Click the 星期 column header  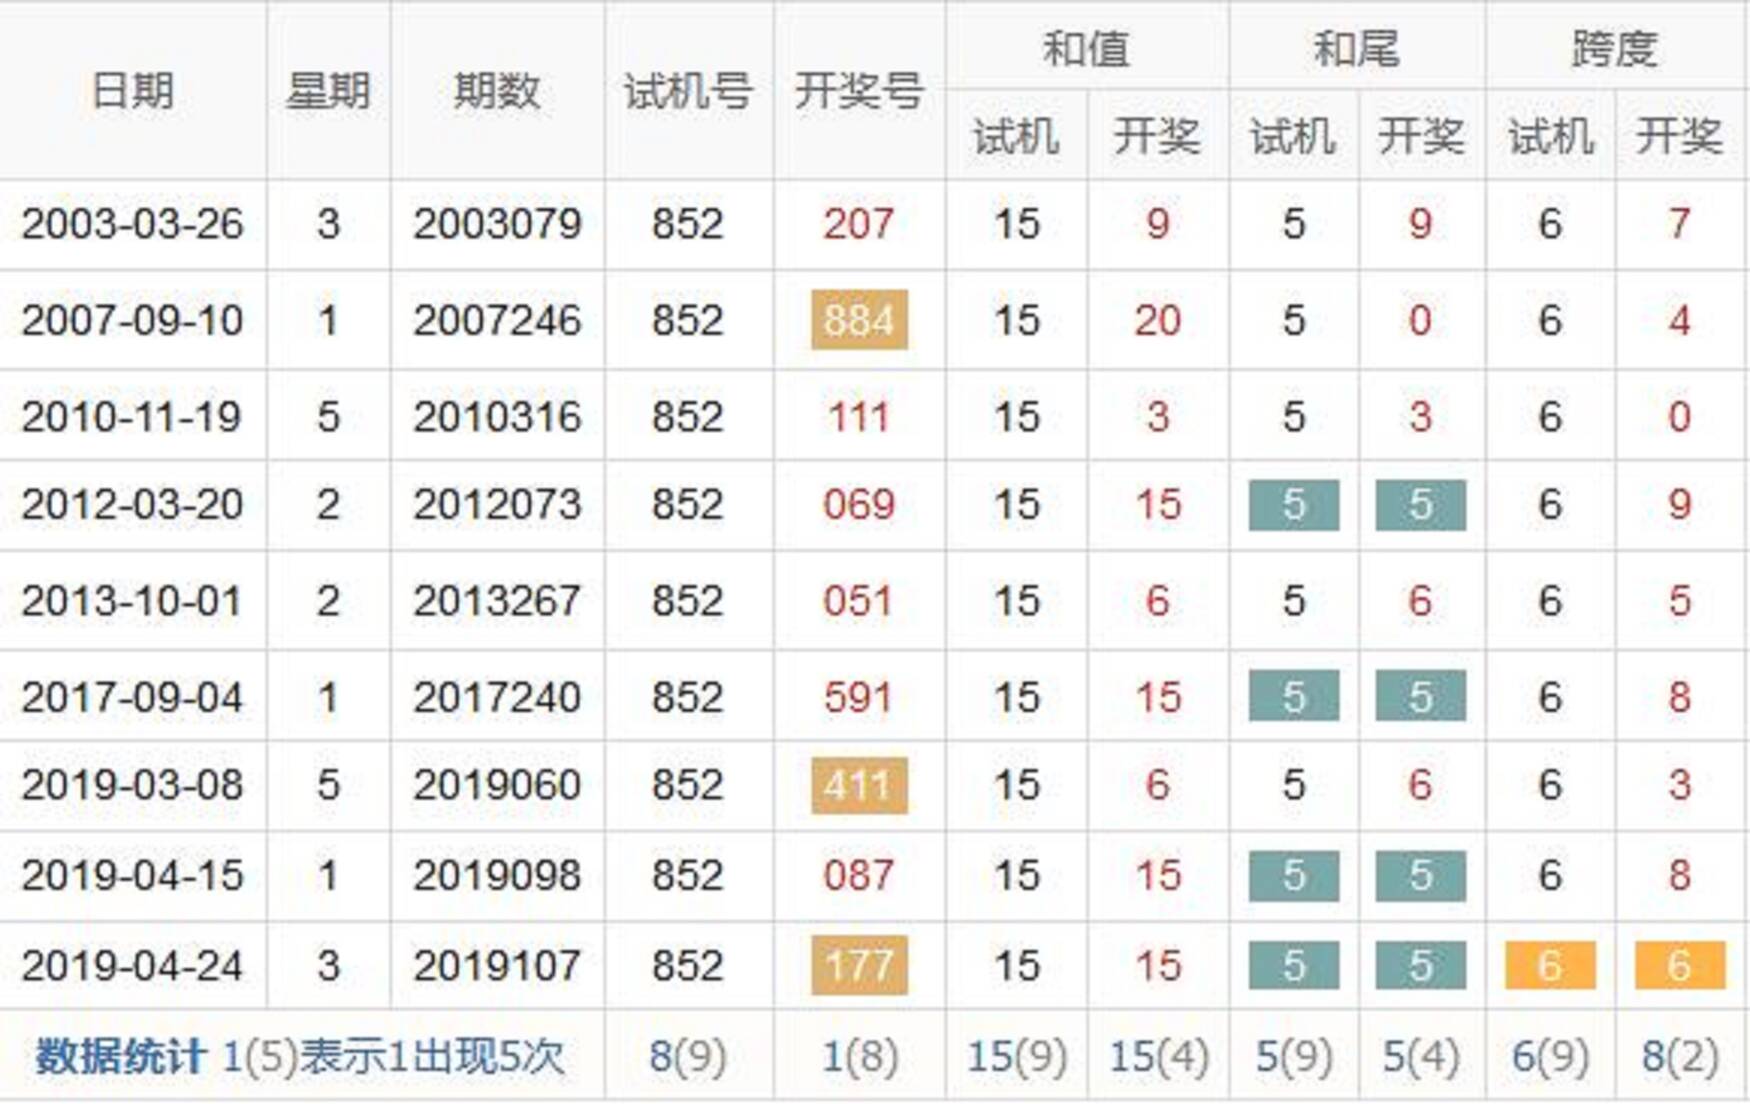328,91
